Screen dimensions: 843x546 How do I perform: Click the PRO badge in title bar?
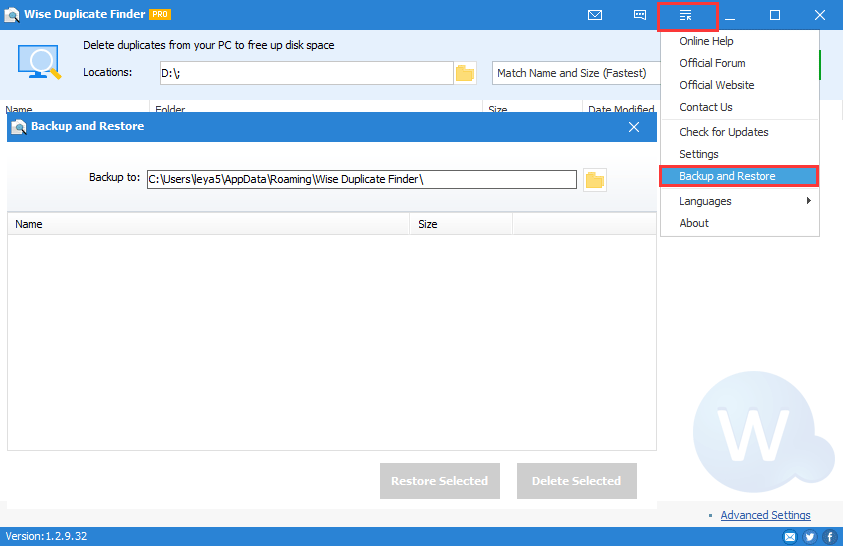coord(160,15)
